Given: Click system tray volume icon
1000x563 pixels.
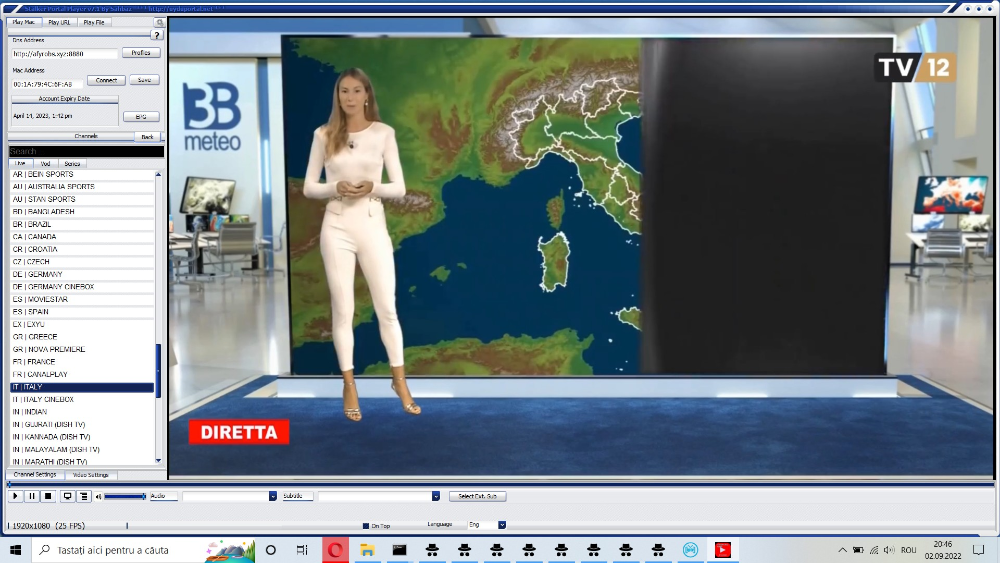Looking at the screenshot, I should click(x=889, y=550).
